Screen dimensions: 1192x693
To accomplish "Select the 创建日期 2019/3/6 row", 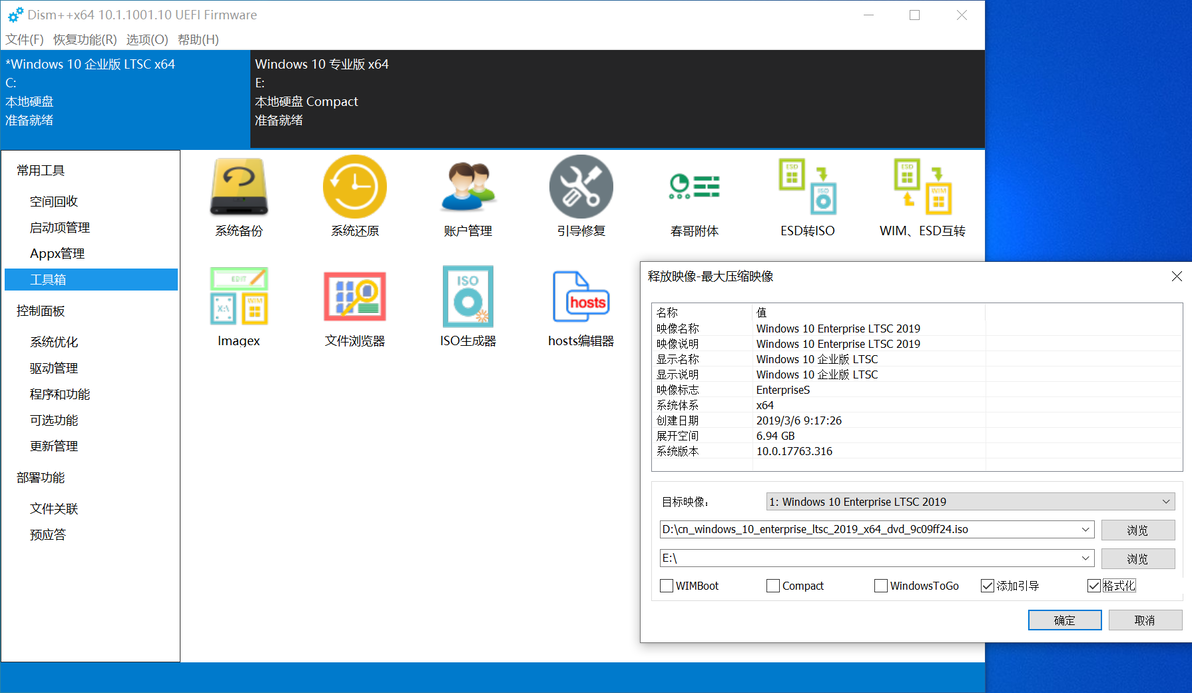I will click(x=916, y=420).
